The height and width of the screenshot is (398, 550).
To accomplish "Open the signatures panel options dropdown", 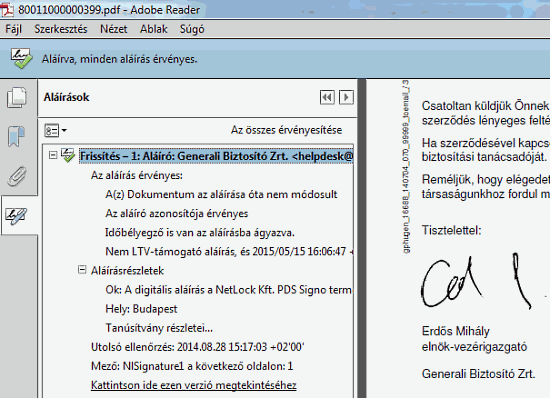I will tap(55, 130).
